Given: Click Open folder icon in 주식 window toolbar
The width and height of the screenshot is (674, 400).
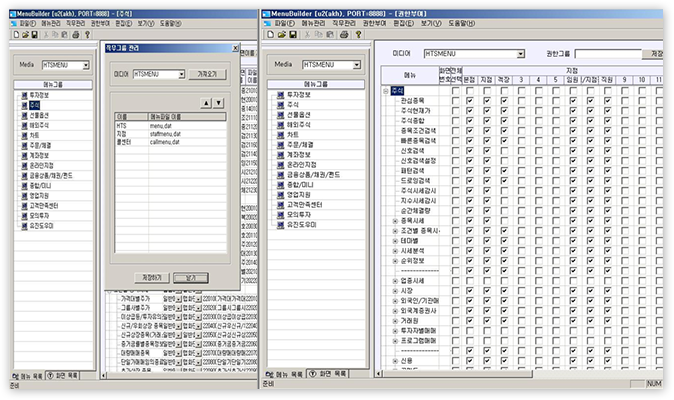Looking at the screenshot, I should tap(25, 35).
